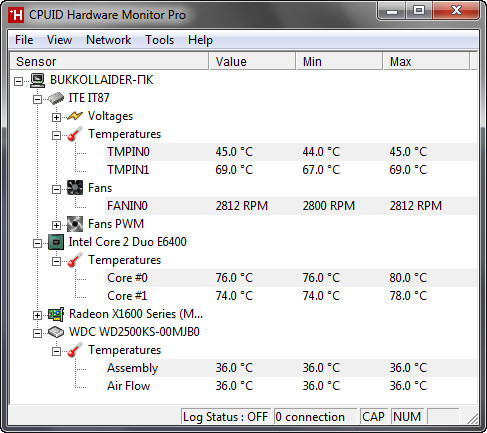Expand the Fans PWM node
Viewport: 487px width, 433px height.
(56, 225)
